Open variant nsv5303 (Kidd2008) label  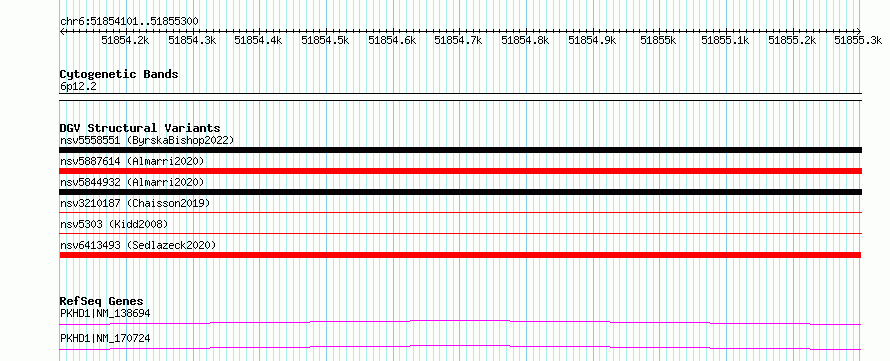tap(114, 224)
